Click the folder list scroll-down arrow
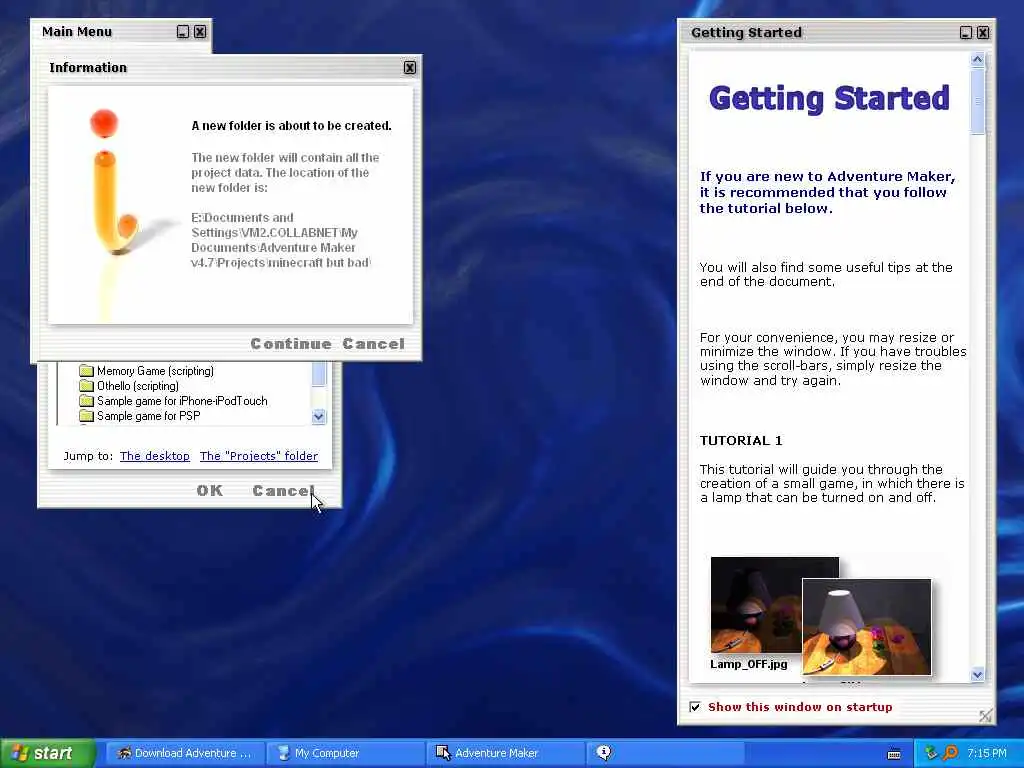 (x=319, y=417)
